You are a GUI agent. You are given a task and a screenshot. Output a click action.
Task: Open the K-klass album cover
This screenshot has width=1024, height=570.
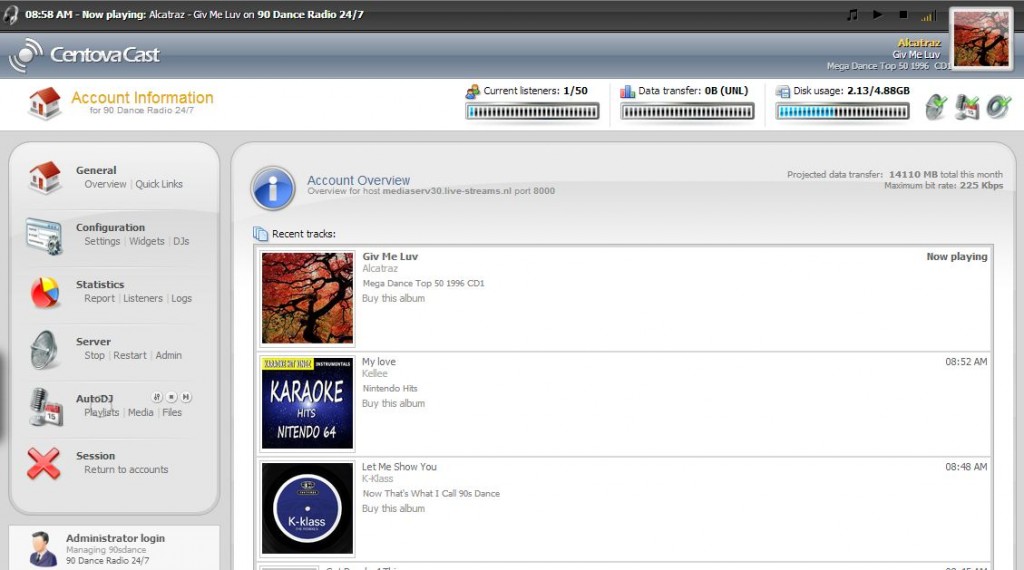(x=307, y=509)
